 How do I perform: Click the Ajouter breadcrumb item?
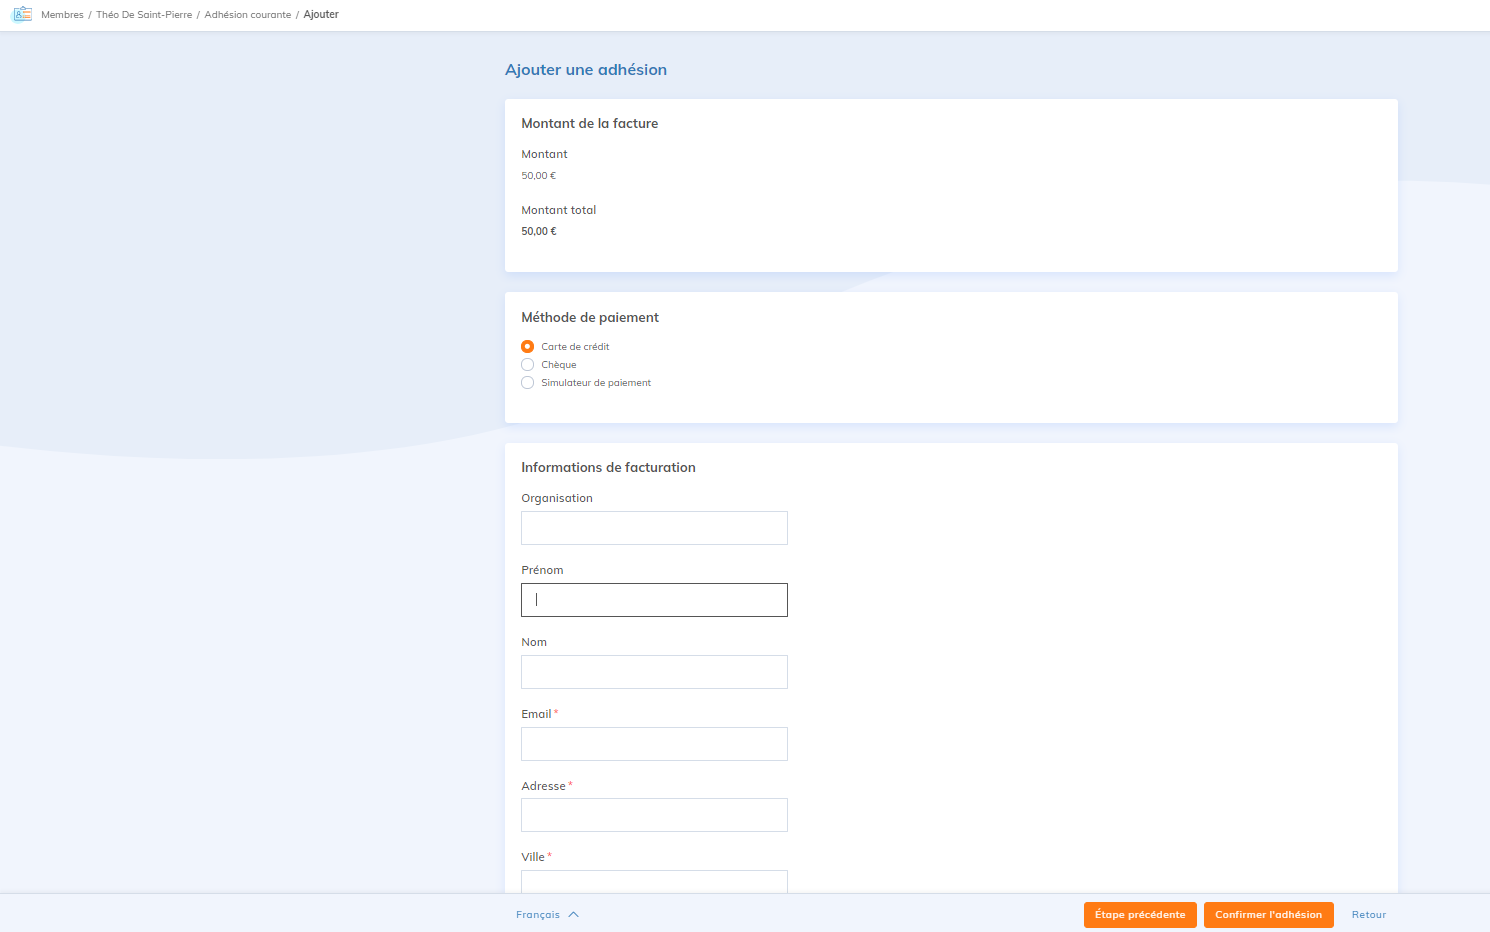(321, 15)
